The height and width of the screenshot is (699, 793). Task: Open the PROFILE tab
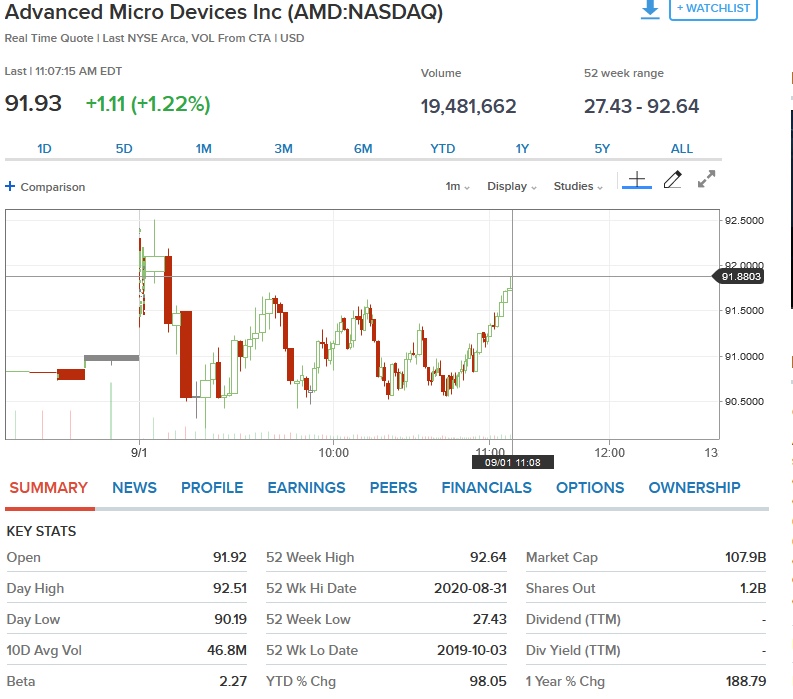(x=212, y=488)
